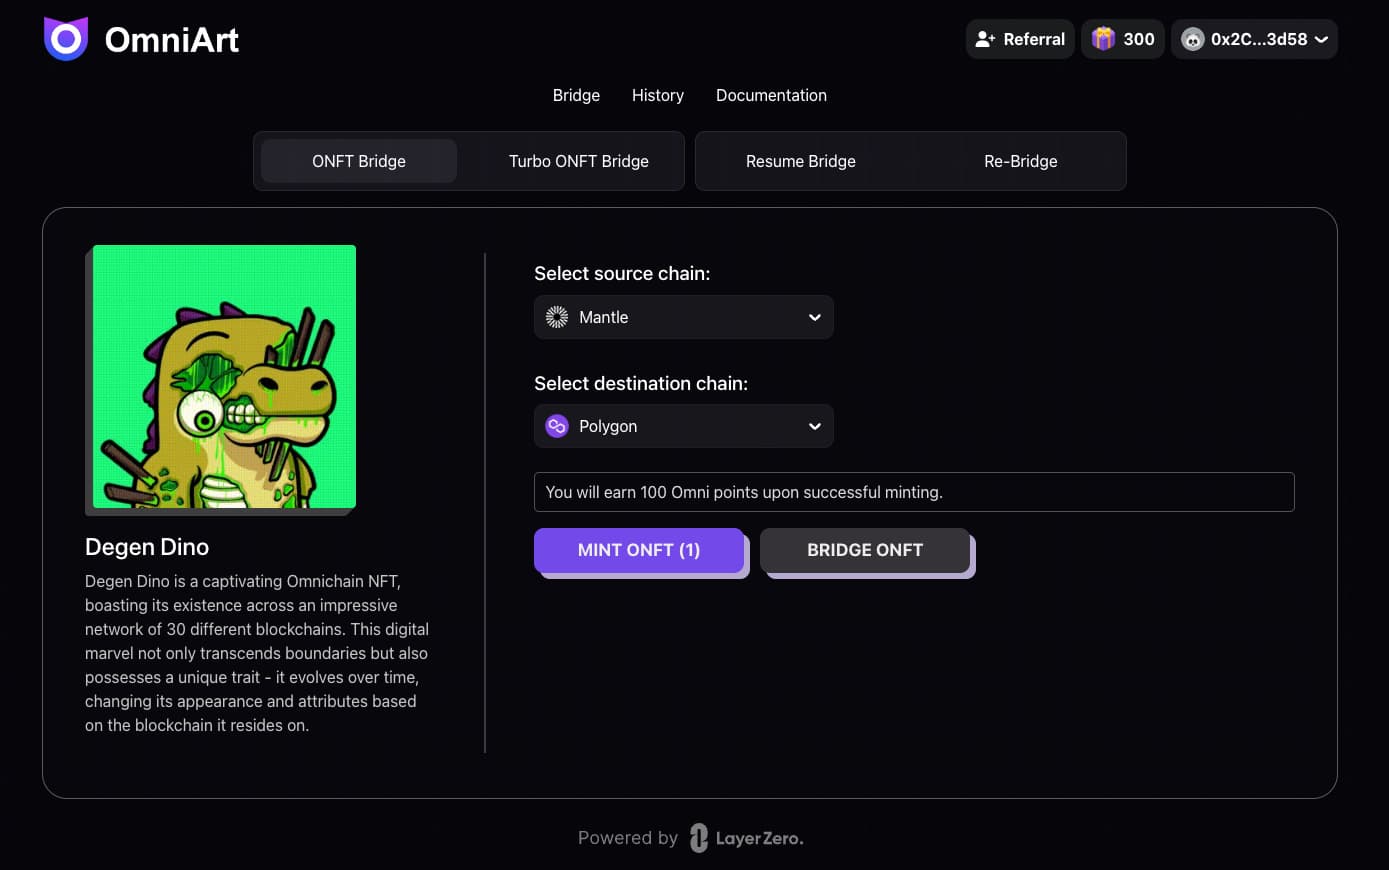Viewport: 1389px width, 870px height.
Task: Click the MINT ONFT (1) button
Action: click(x=639, y=550)
